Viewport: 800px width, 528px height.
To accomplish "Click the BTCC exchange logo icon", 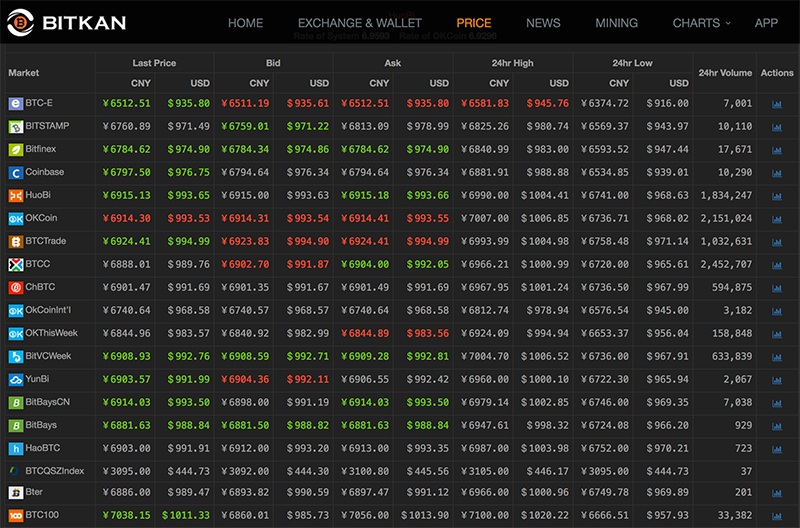I will tap(15, 265).
